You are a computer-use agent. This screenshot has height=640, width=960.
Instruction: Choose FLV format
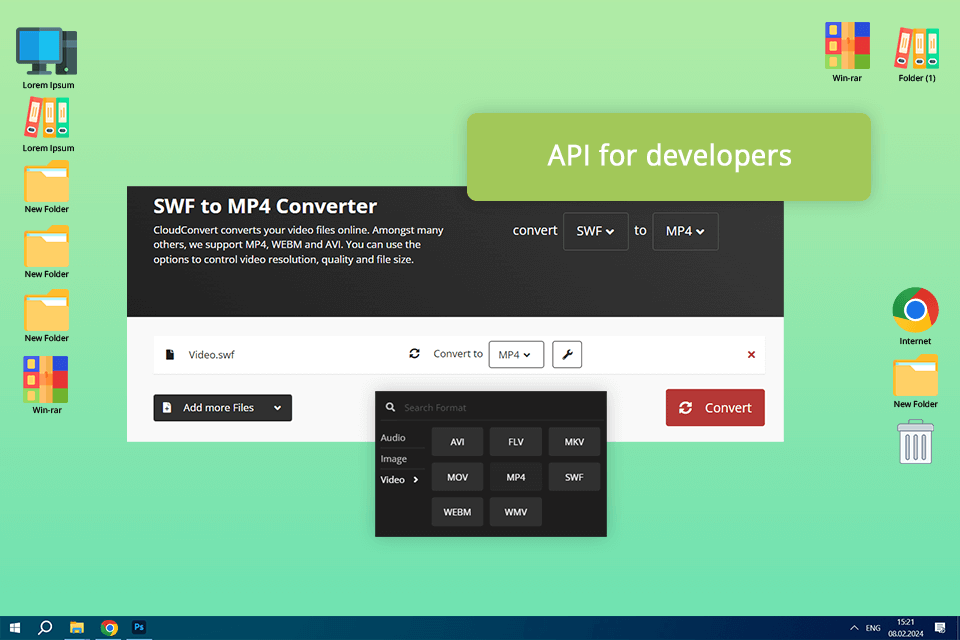[516, 442]
